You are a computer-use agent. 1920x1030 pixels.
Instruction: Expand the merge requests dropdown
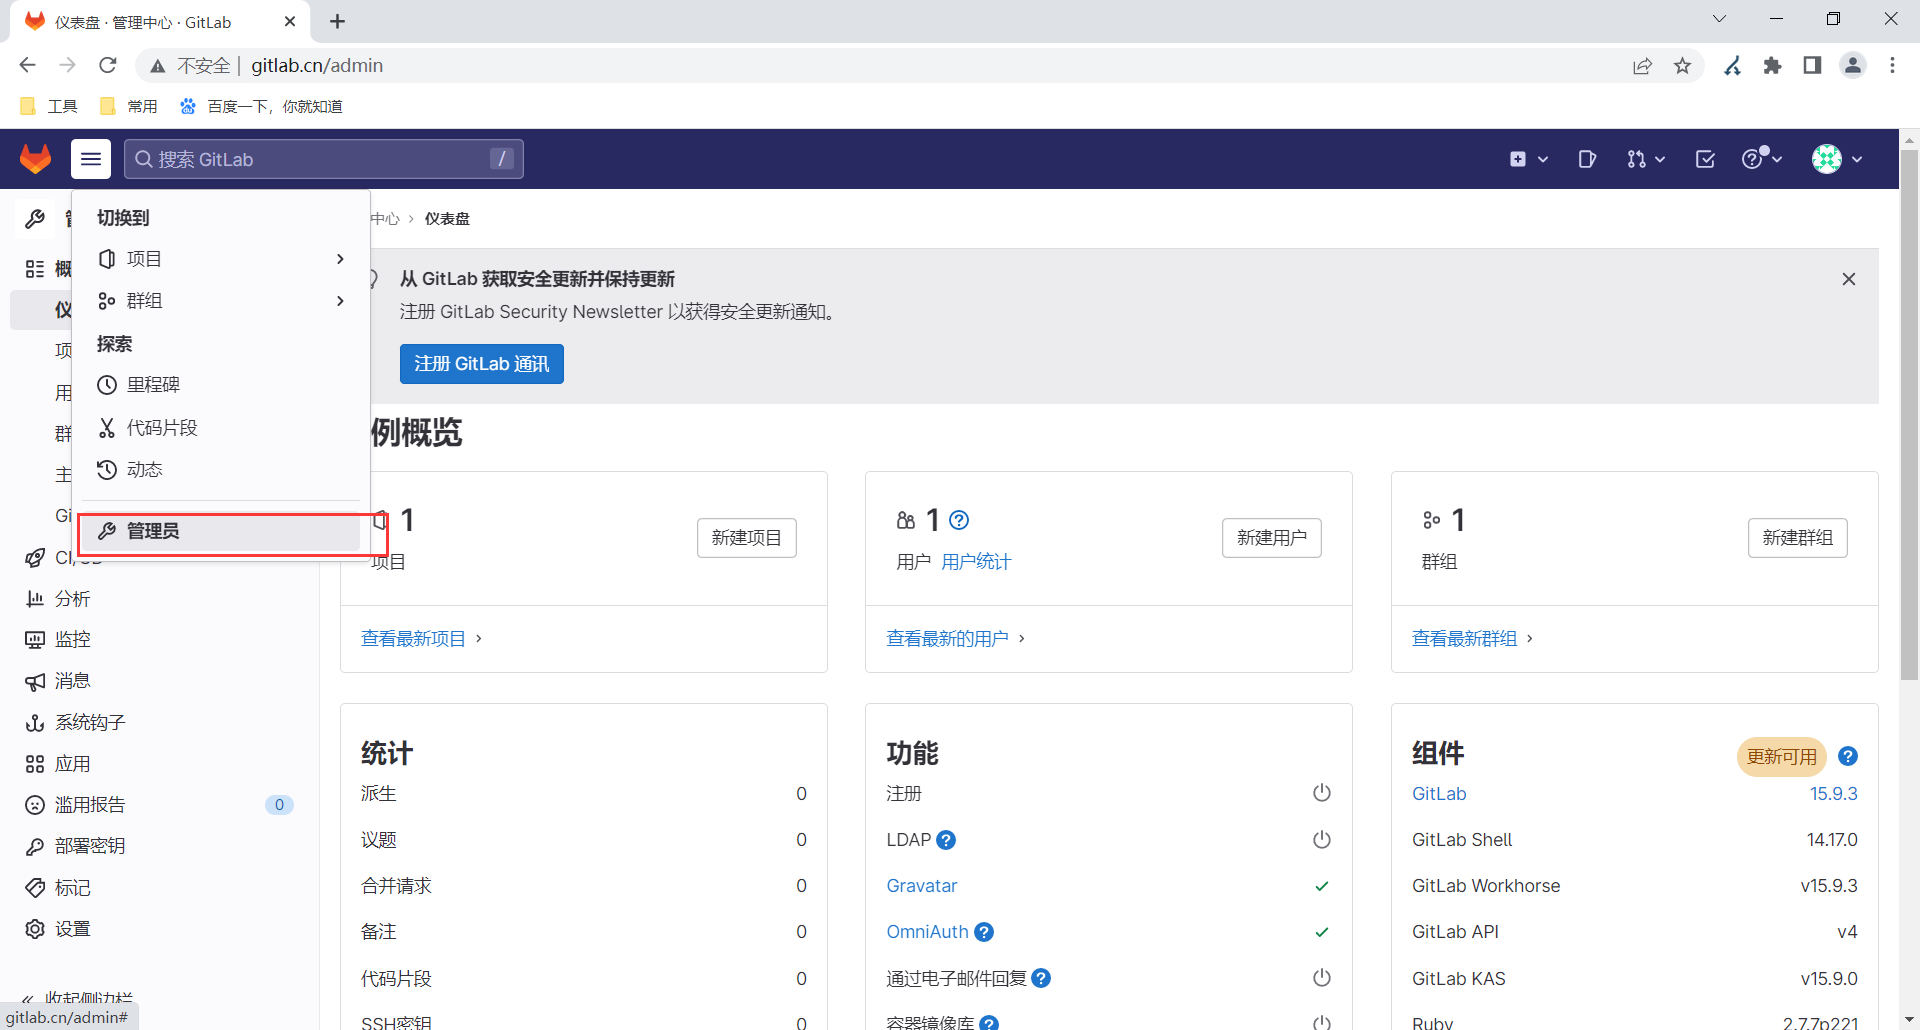[1645, 159]
